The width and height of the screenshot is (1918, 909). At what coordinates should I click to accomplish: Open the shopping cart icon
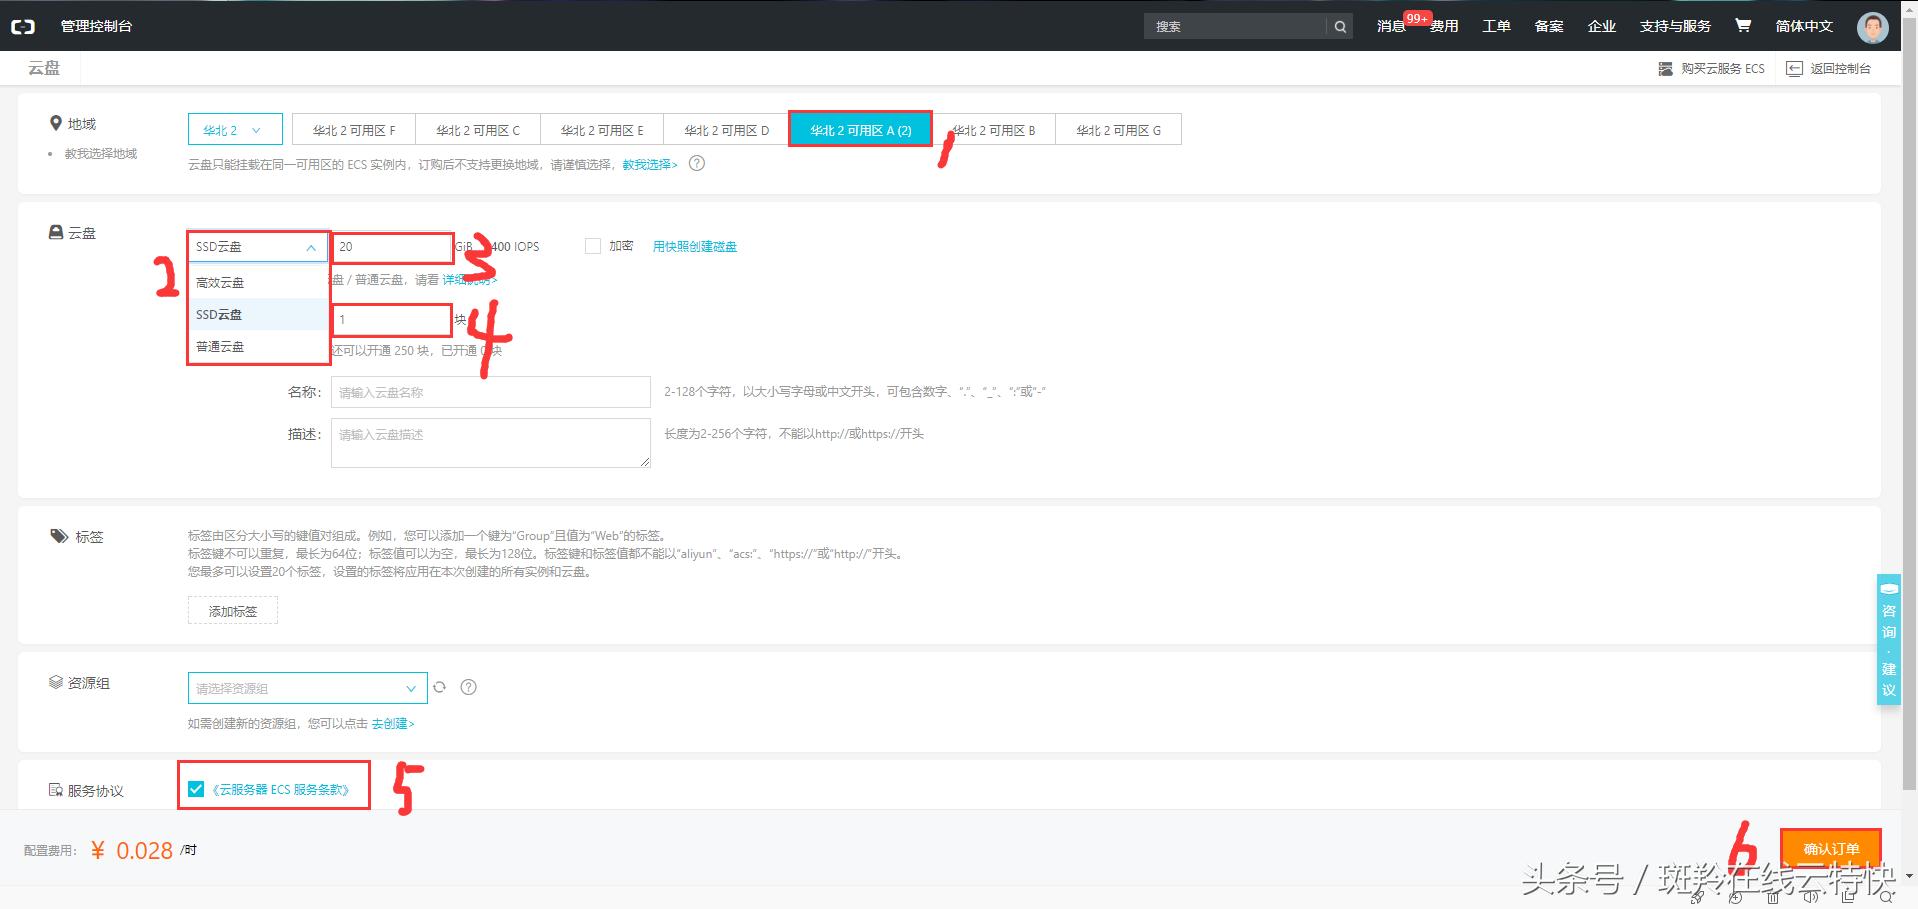coord(1743,26)
